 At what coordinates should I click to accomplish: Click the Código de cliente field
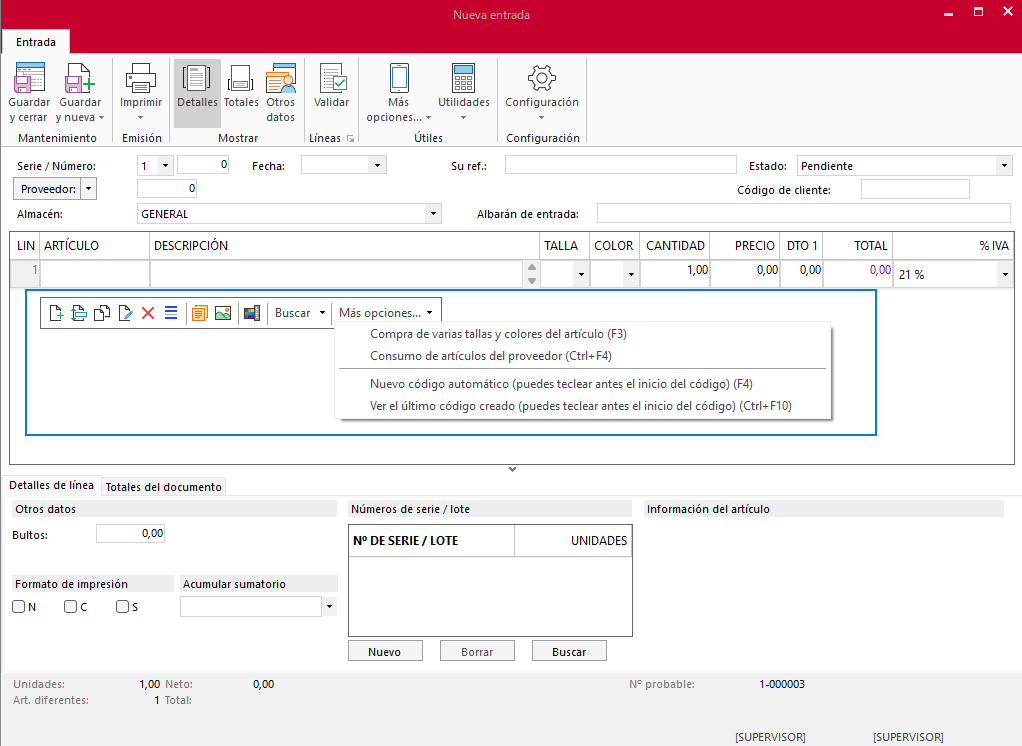point(915,190)
